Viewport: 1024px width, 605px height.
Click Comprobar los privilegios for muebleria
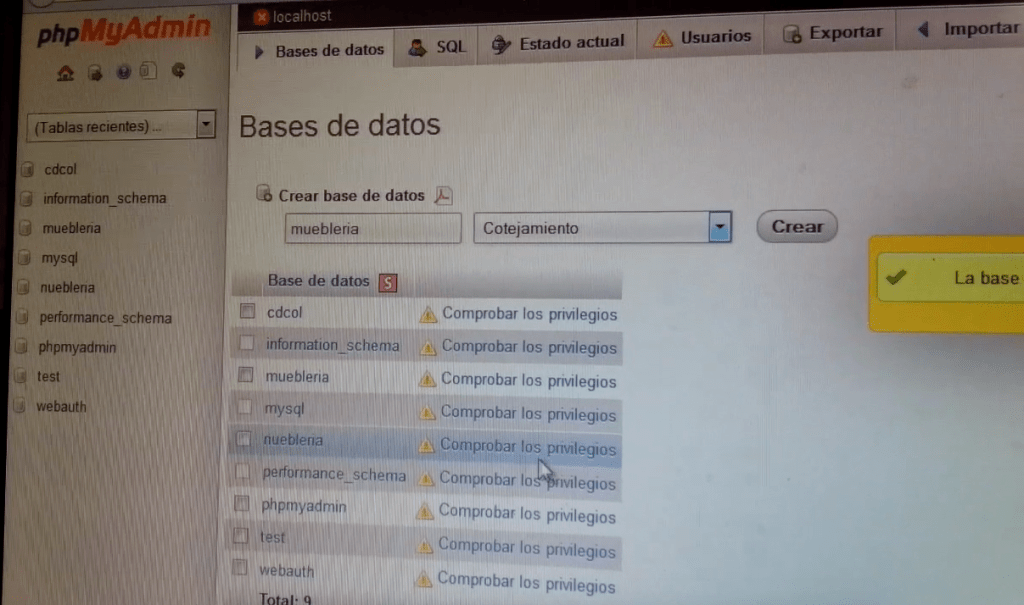[x=528, y=380]
